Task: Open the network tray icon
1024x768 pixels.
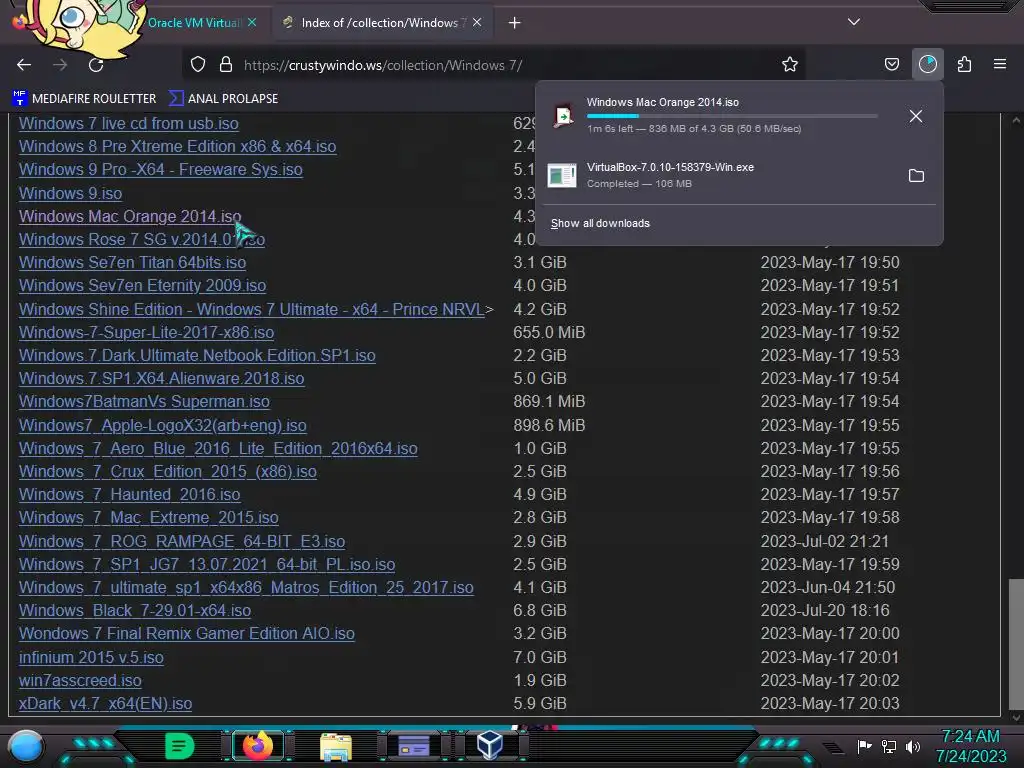Action: click(x=889, y=746)
